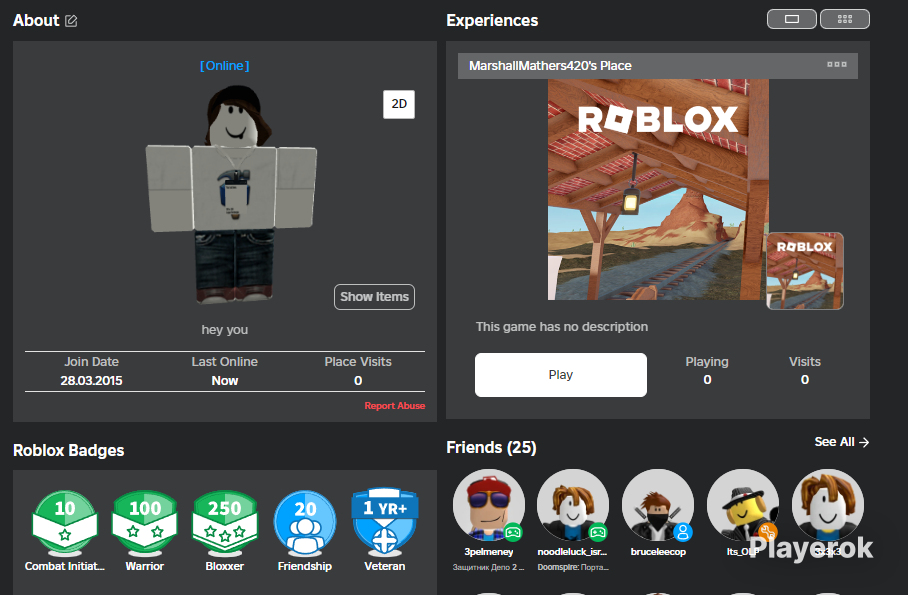The image size is (908, 595).
Task: Click 3pelmeney username label
Action: point(489,552)
